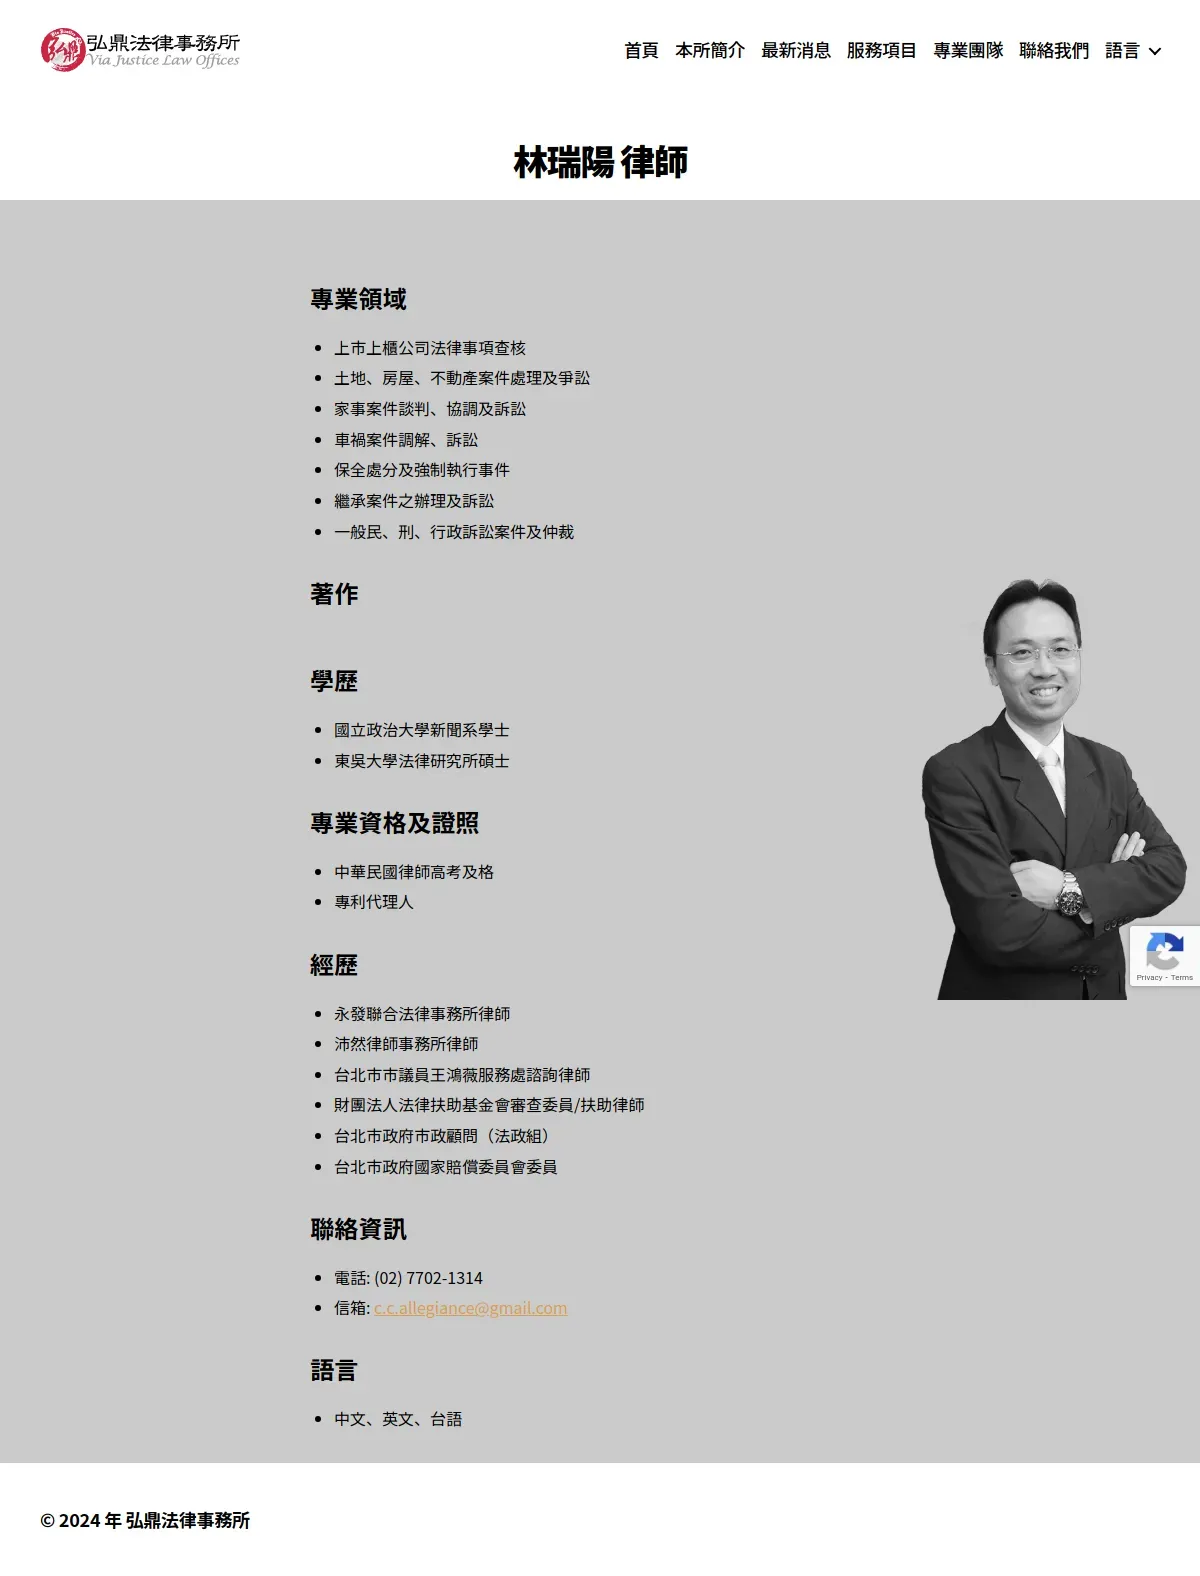
Task: Click the 語言 section heading near page bottom
Action: coord(334,1370)
